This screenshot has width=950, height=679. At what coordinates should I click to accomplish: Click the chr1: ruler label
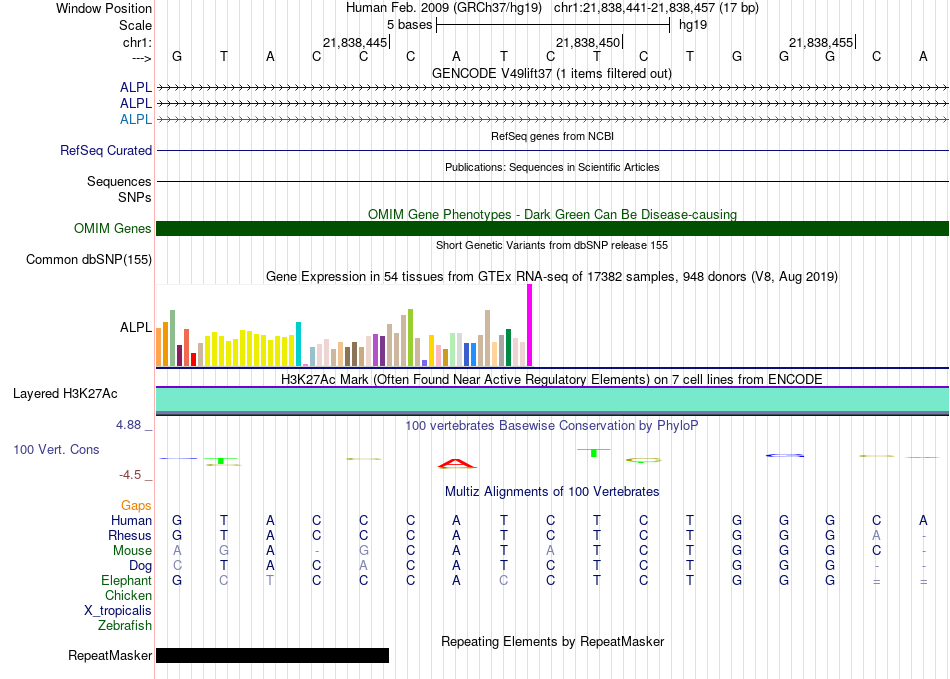point(138,42)
